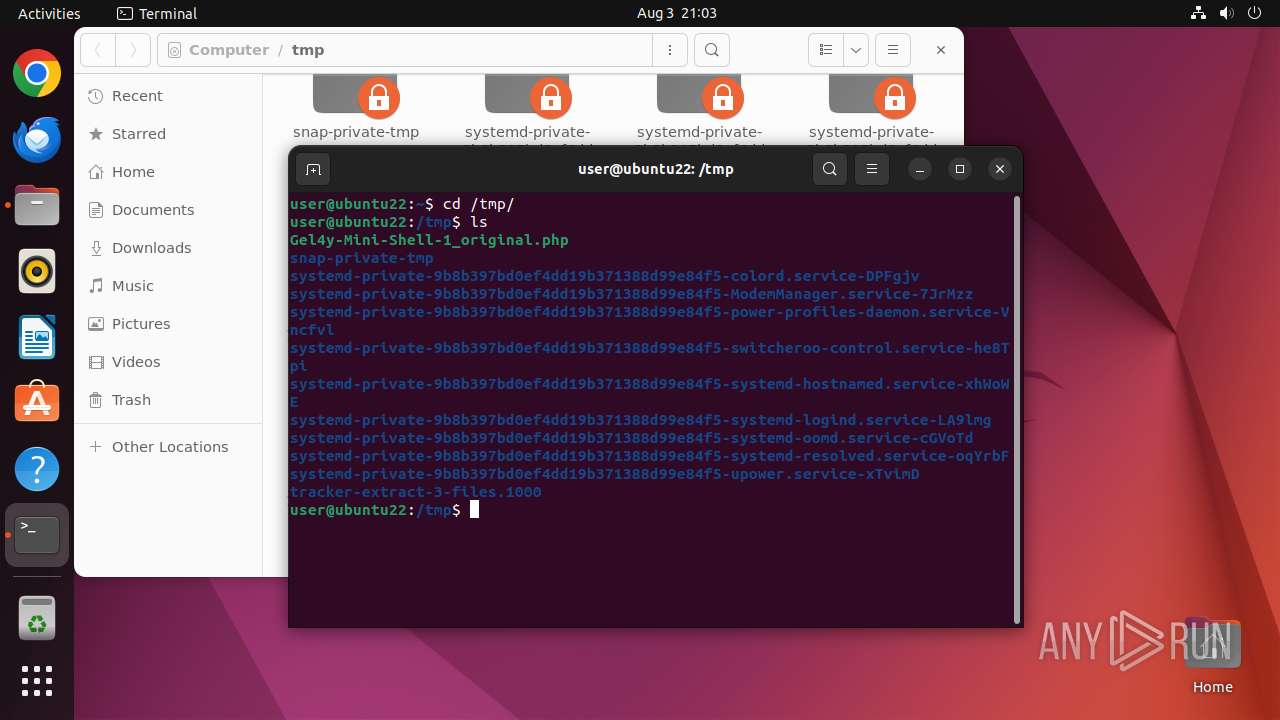Open network status icon in top bar
The image size is (1280, 720).
[x=1199, y=13]
